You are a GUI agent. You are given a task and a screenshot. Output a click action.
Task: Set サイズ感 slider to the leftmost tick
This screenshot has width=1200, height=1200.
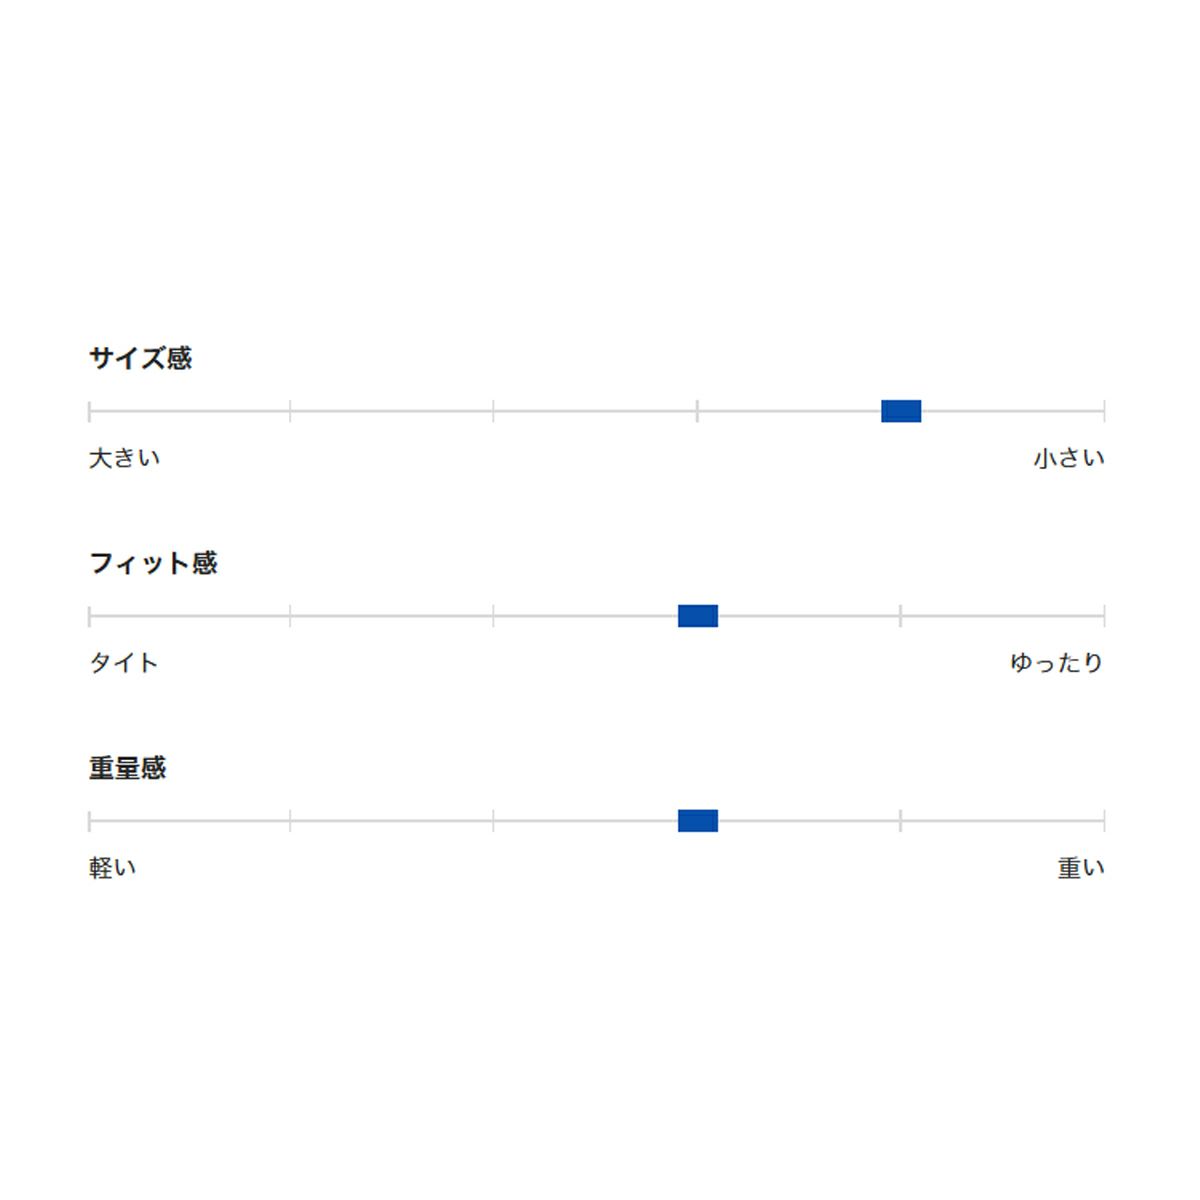[x=90, y=411]
